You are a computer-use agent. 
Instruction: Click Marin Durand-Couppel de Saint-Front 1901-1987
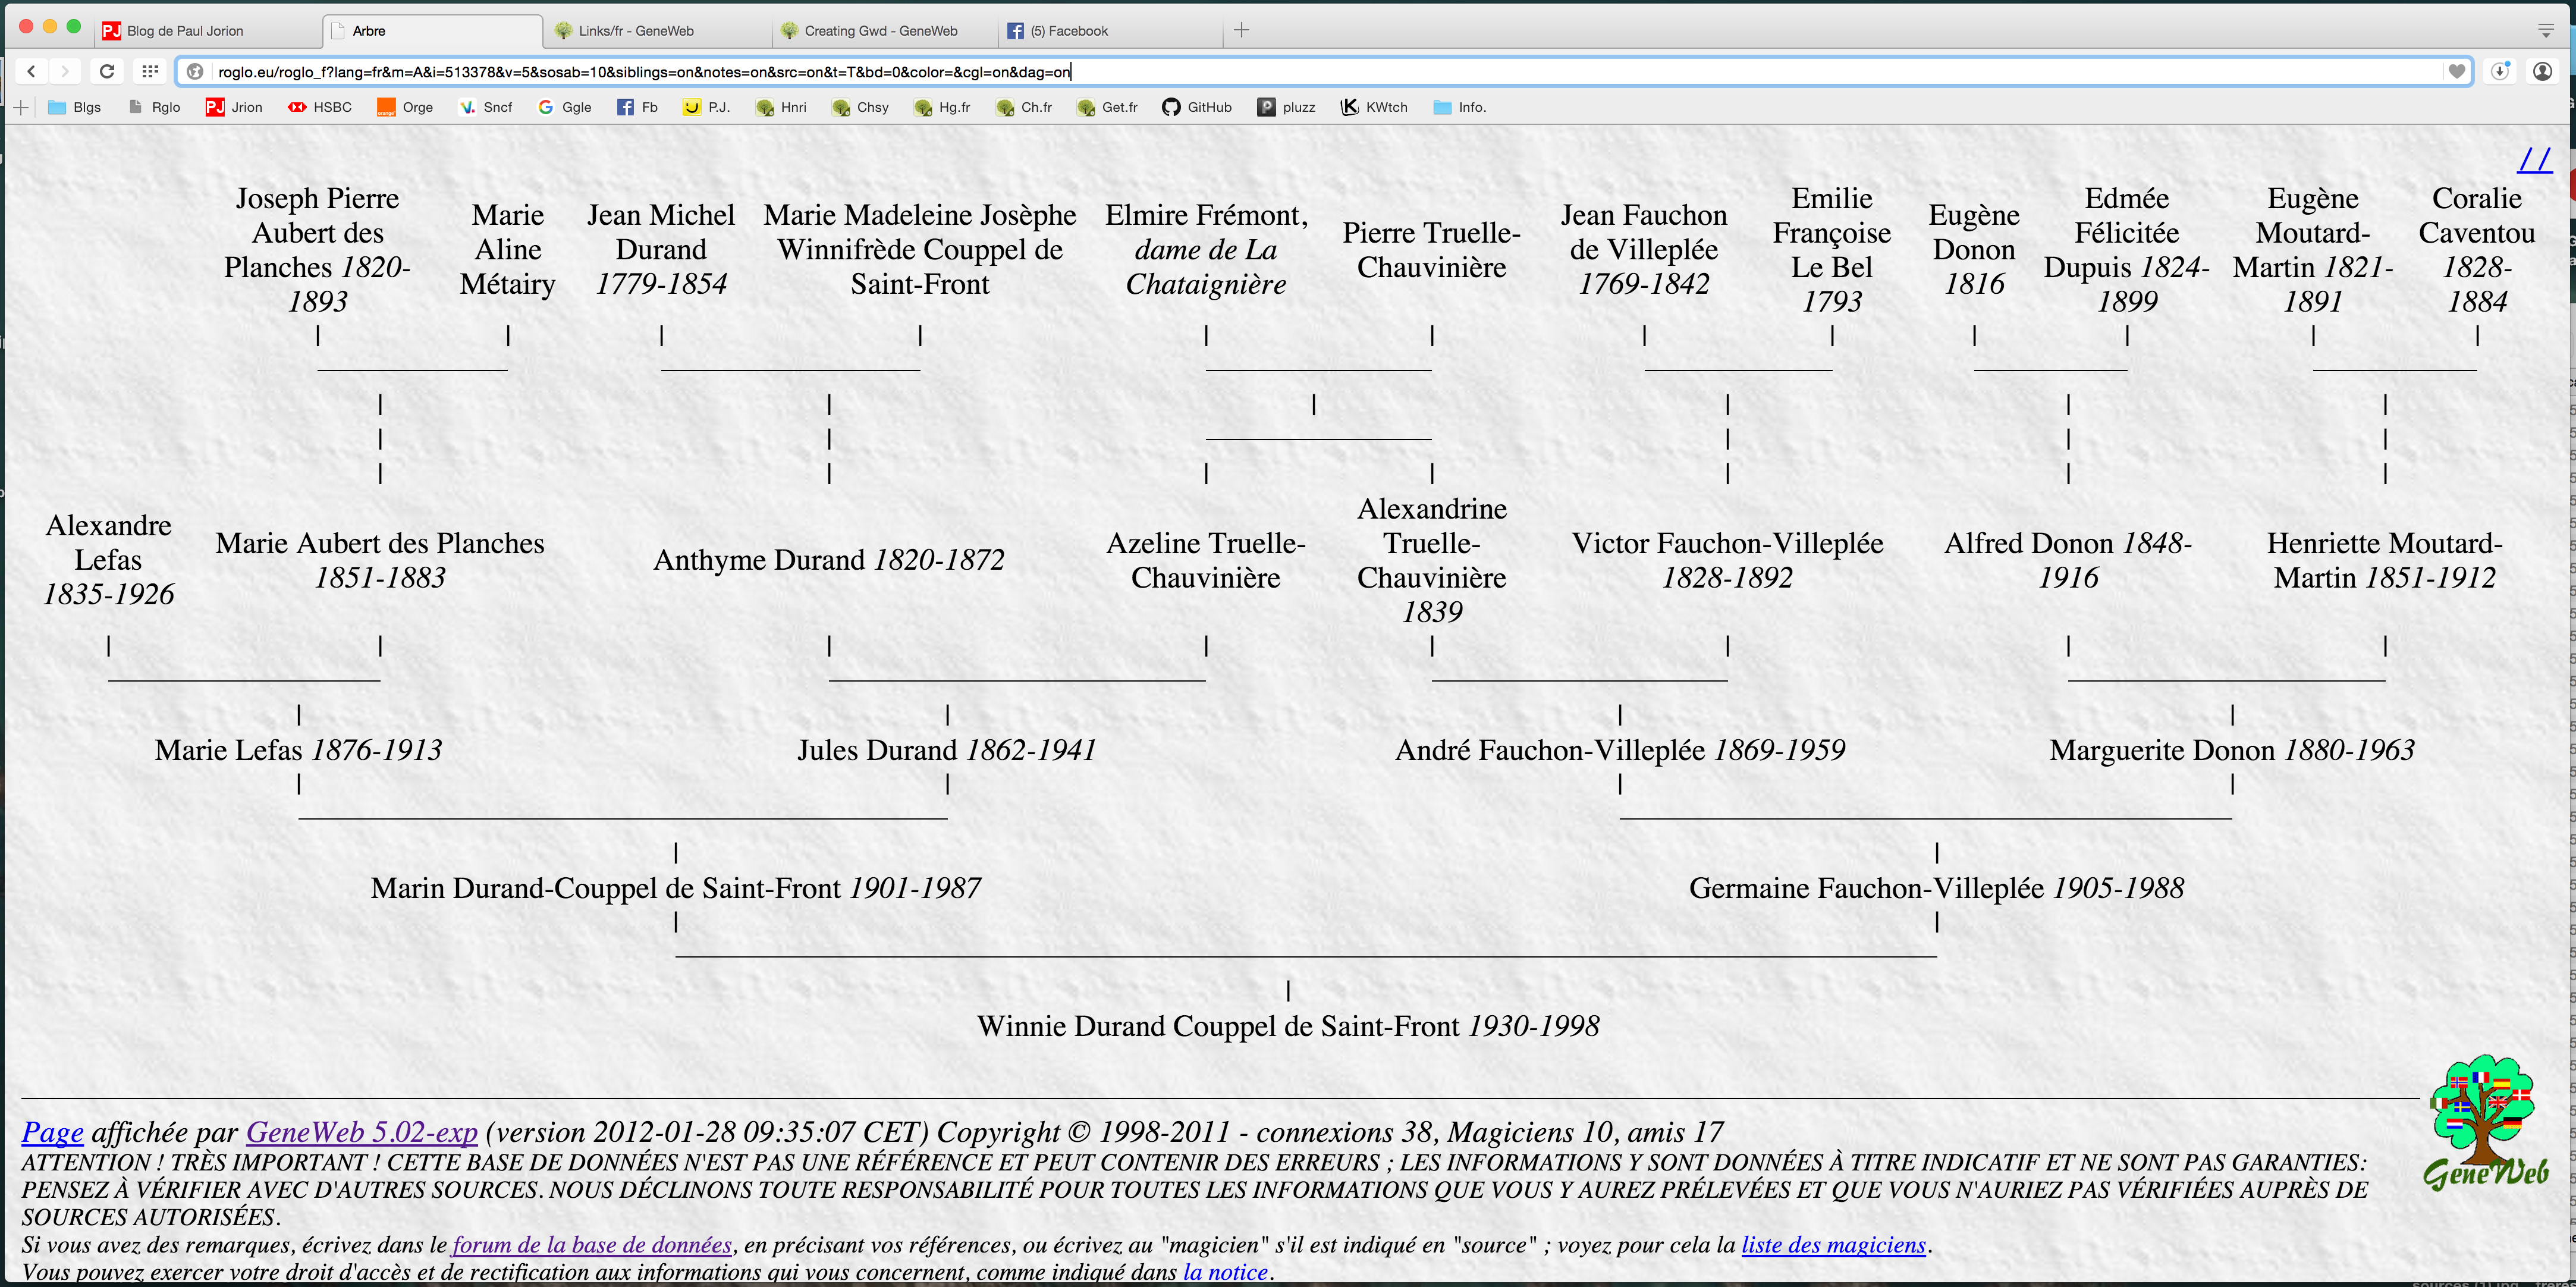pos(676,888)
